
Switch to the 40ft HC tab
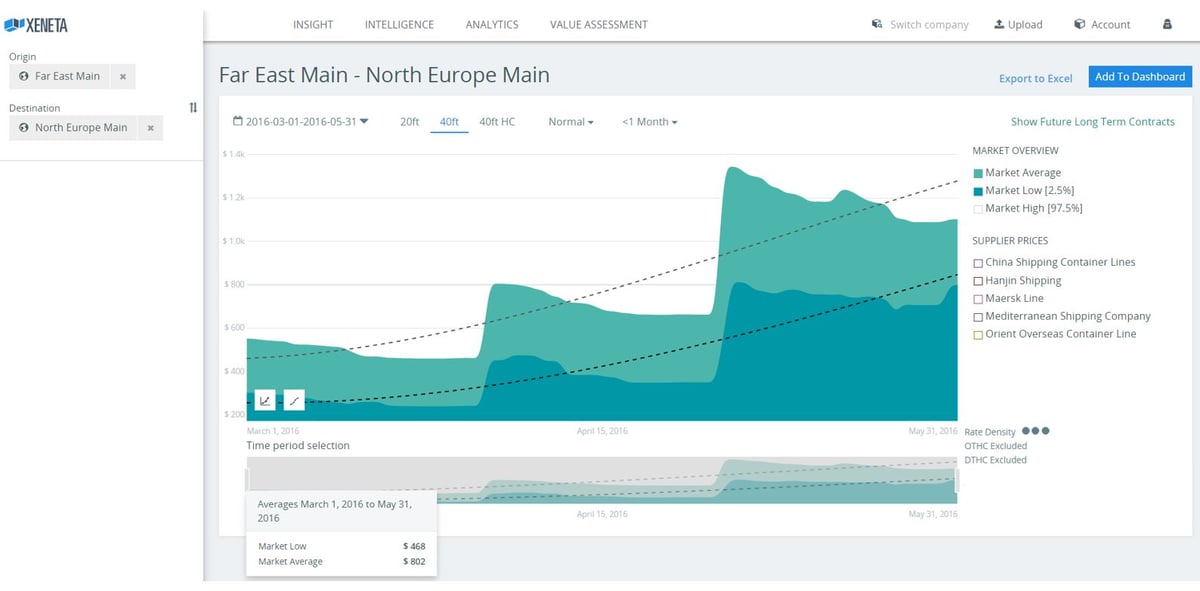[497, 122]
